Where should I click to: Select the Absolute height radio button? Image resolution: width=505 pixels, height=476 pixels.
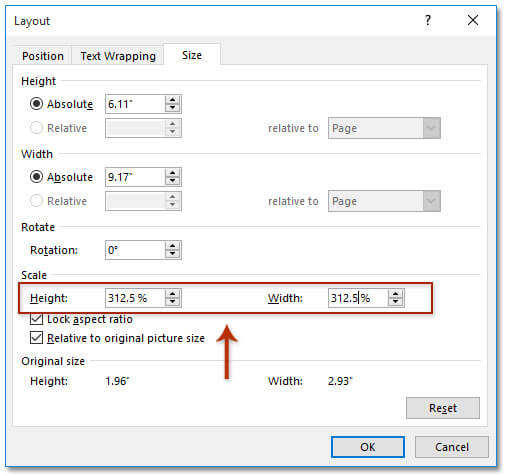pyautogui.click(x=36, y=104)
